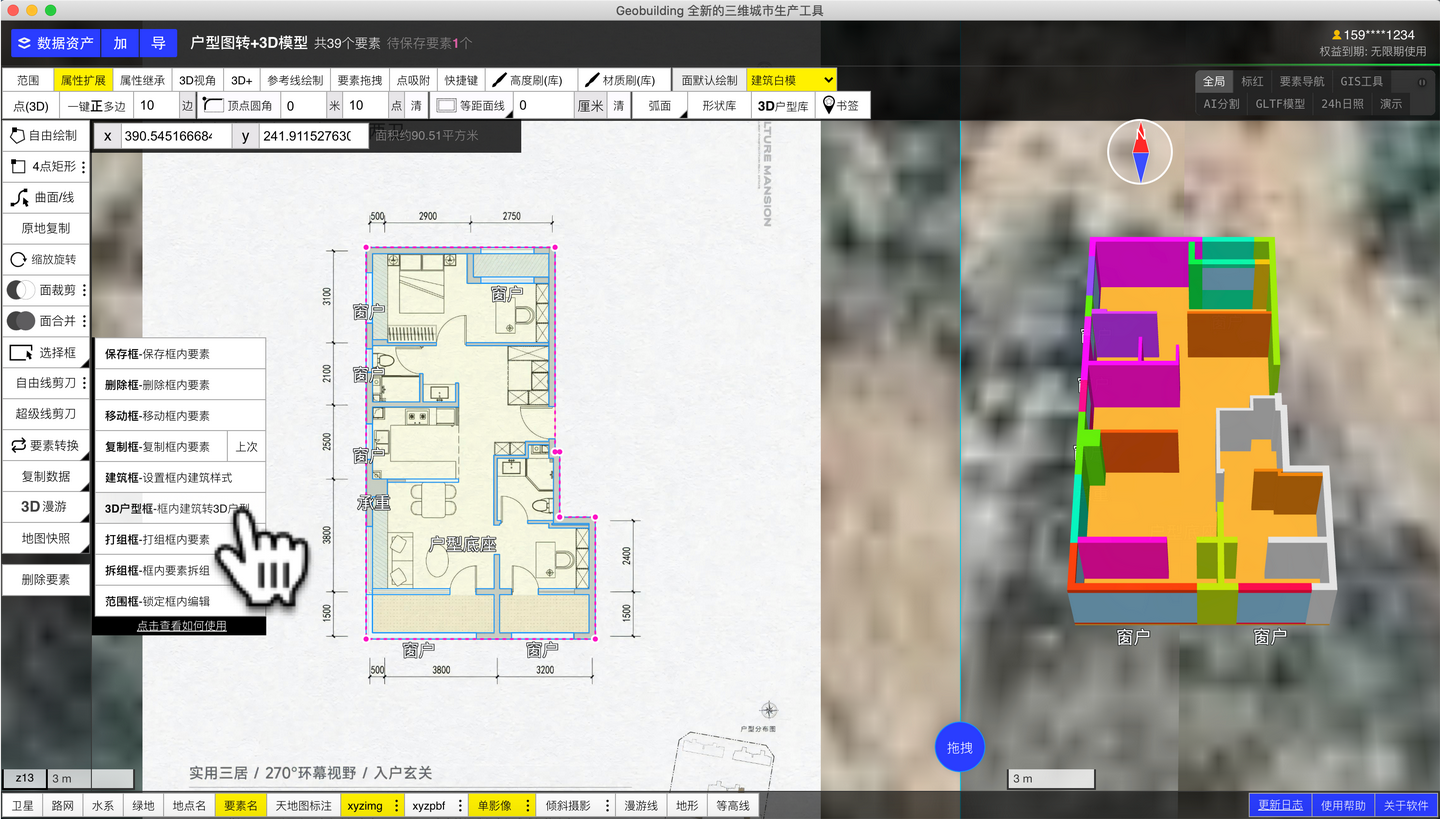
Task: Select the 材质刷(库) material brush
Action: click(x=625, y=80)
